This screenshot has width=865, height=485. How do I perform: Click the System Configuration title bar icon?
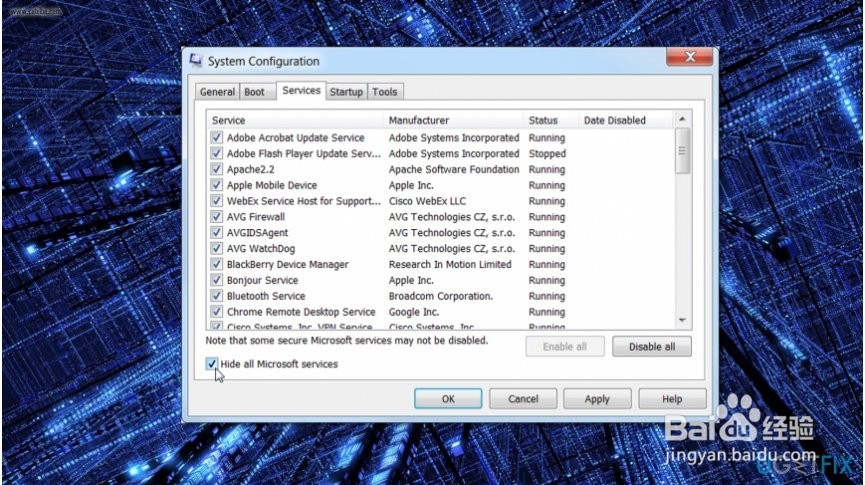(195, 60)
